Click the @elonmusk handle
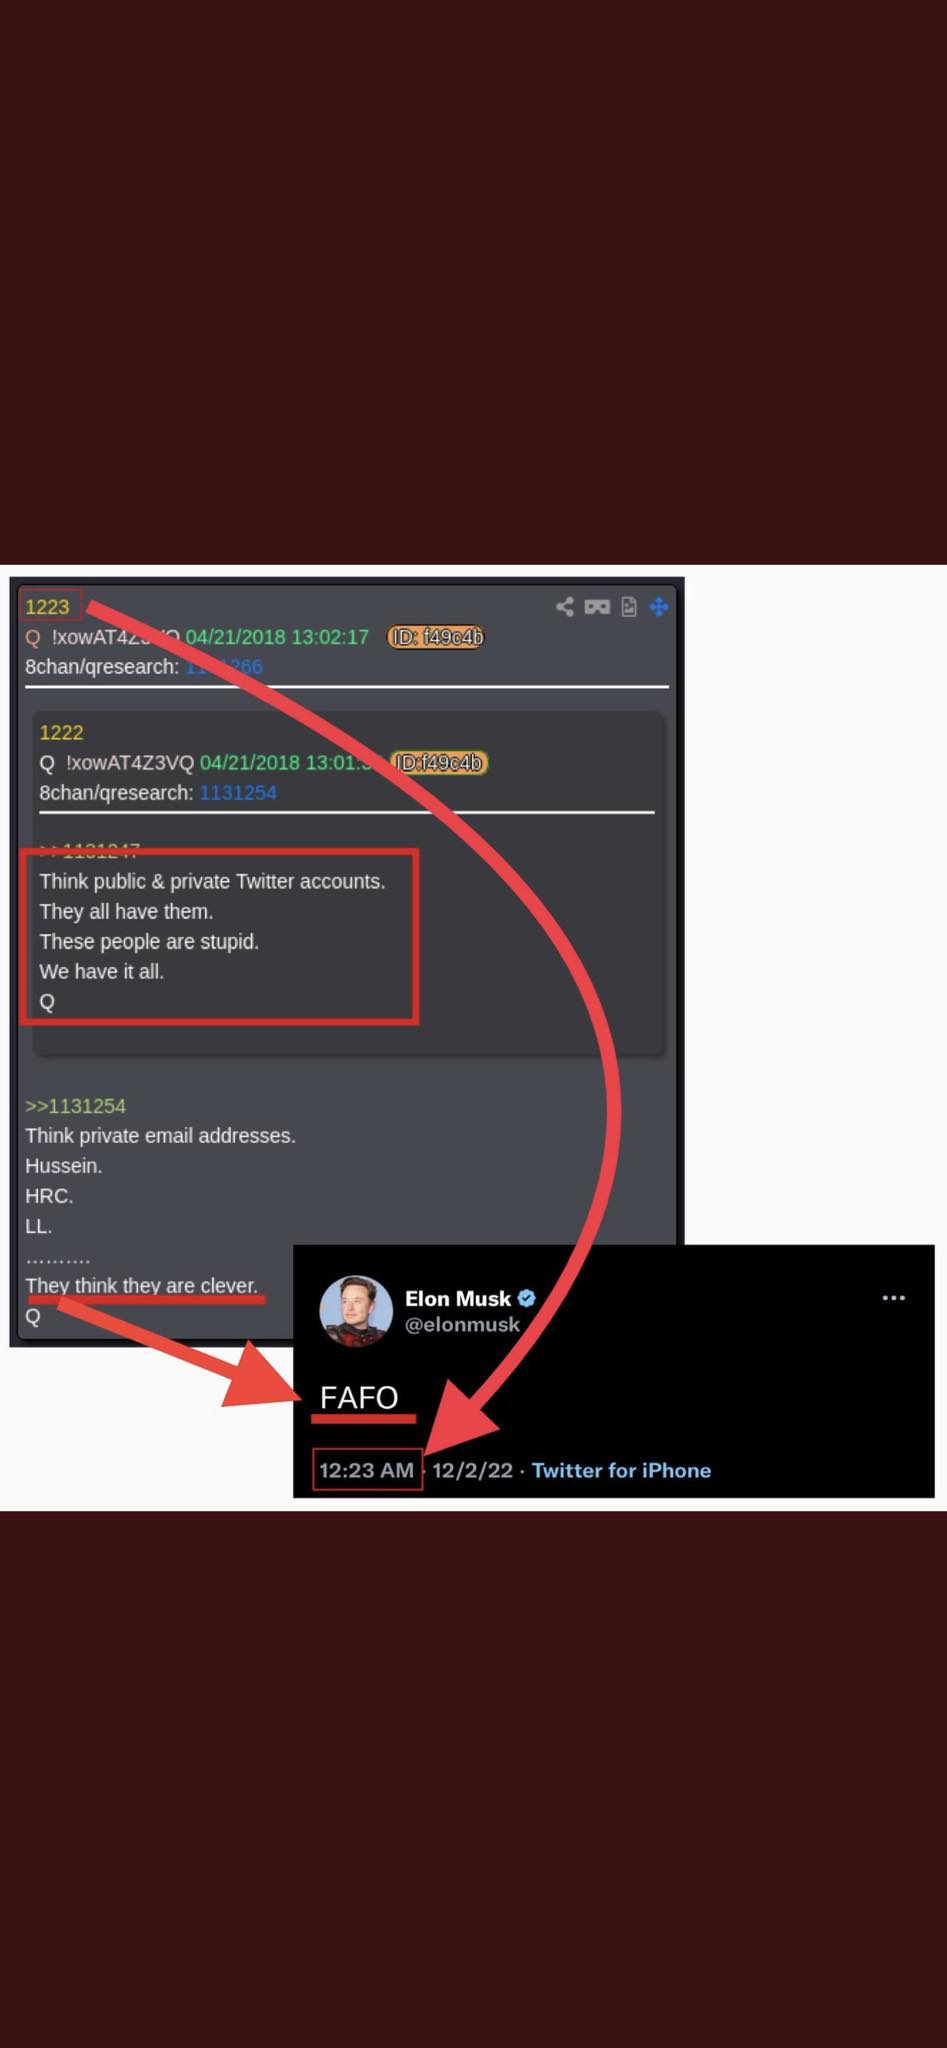 (x=462, y=1325)
